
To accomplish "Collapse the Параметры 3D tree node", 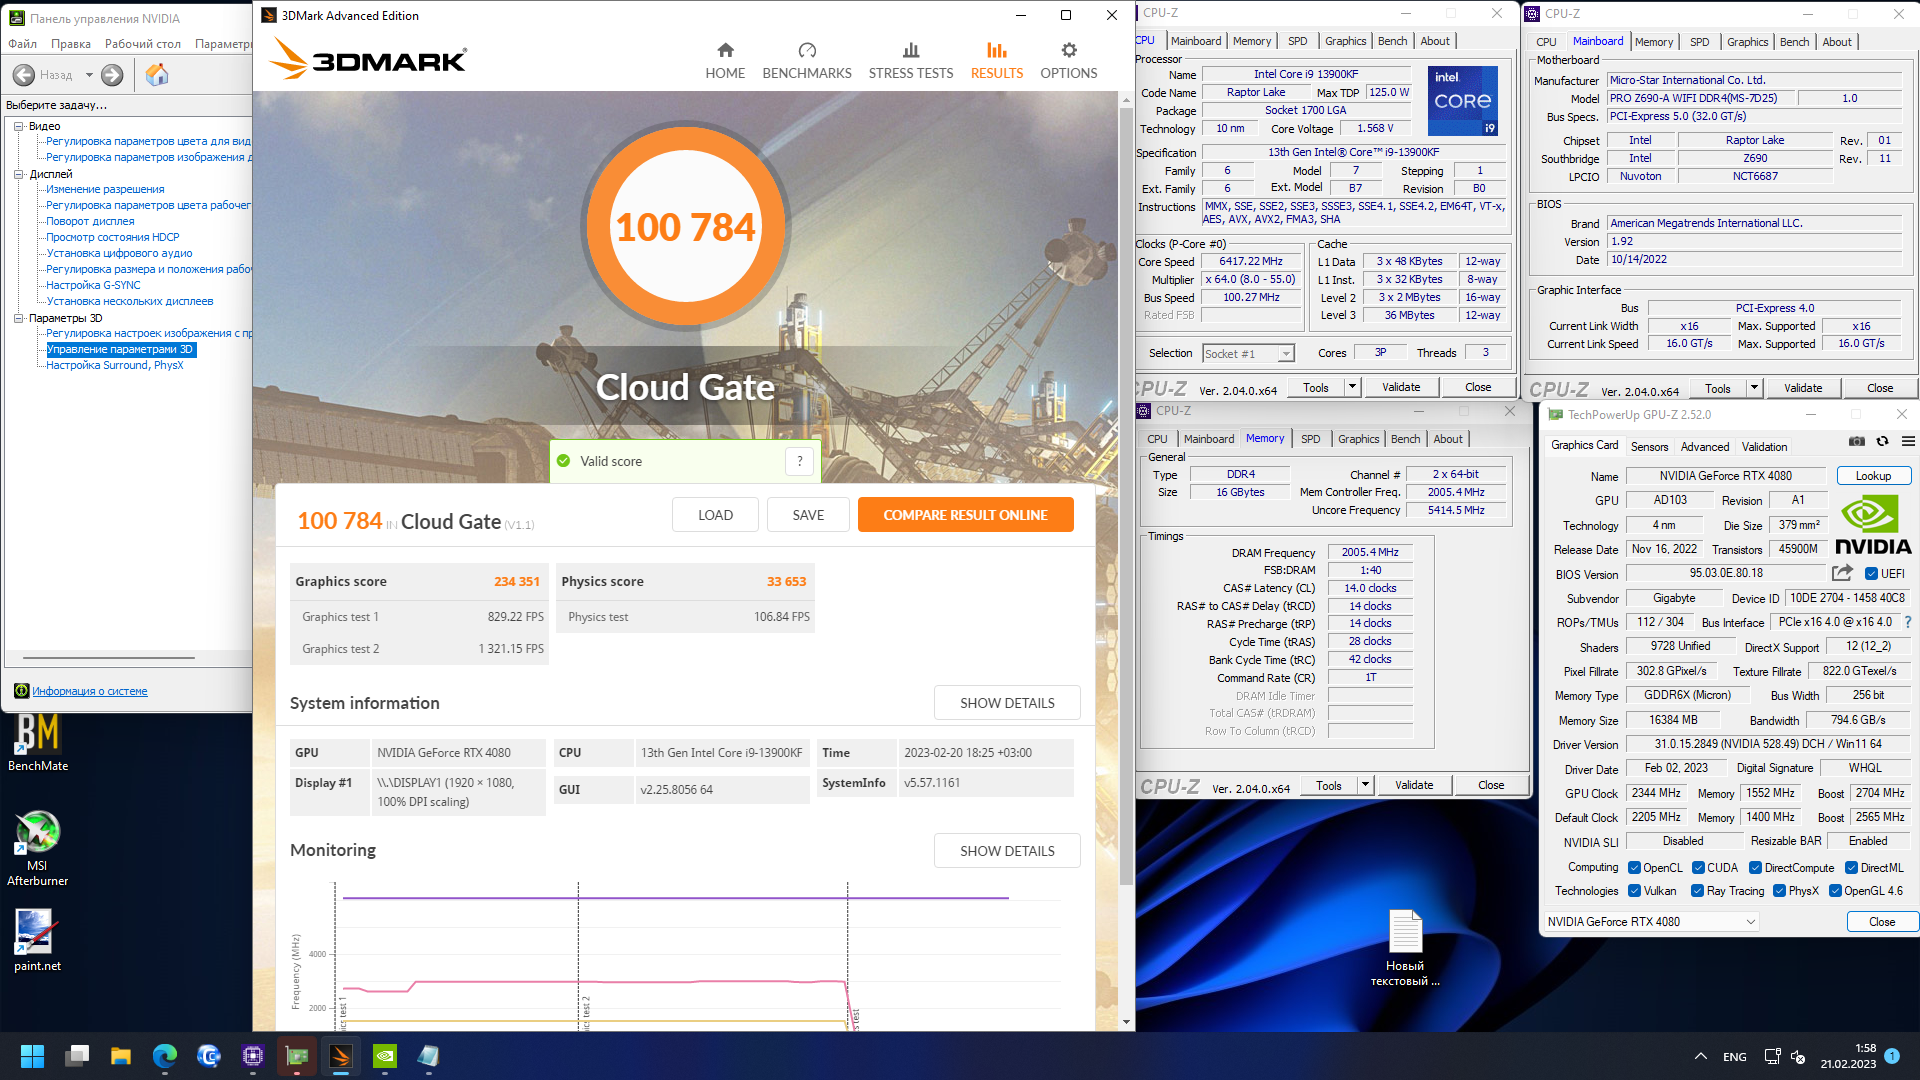I will pos(18,318).
